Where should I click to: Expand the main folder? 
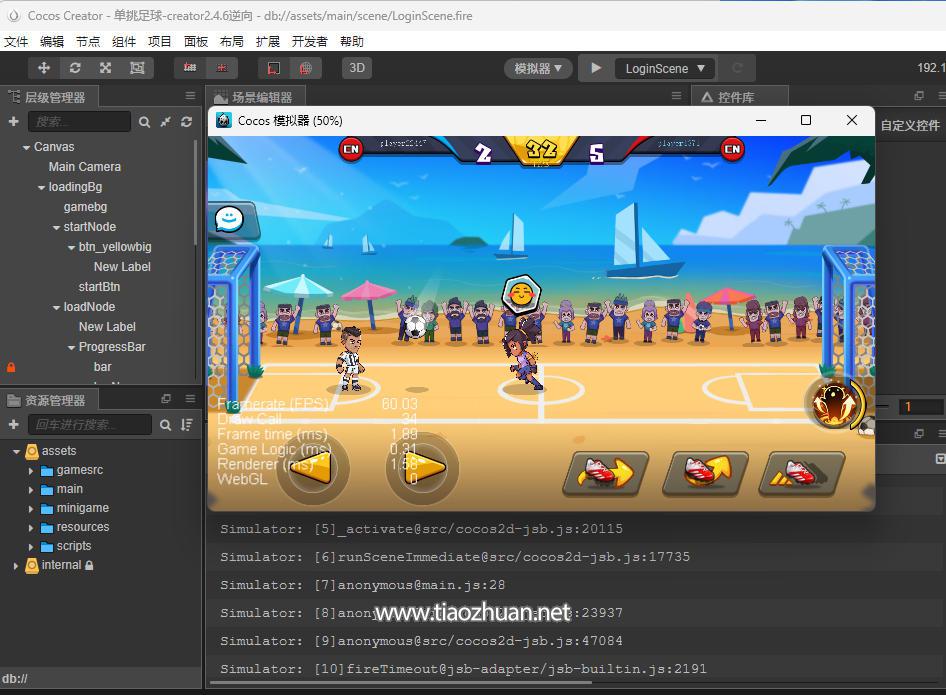click(31, 490)
